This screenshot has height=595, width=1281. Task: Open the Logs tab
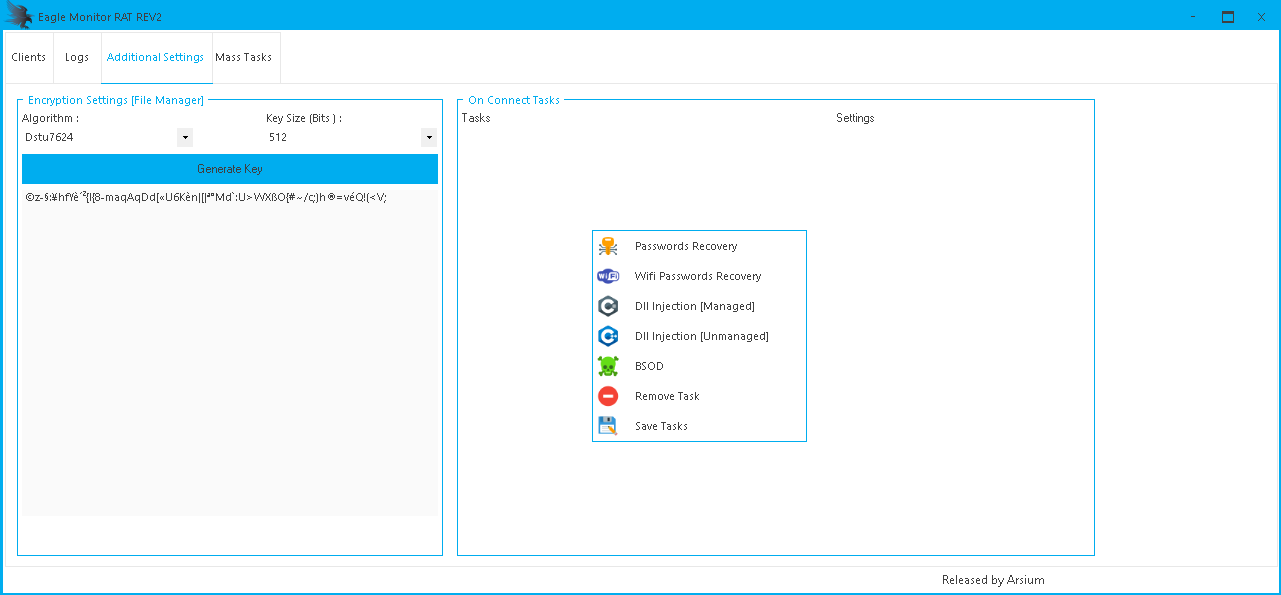click(x=77, y=58)
